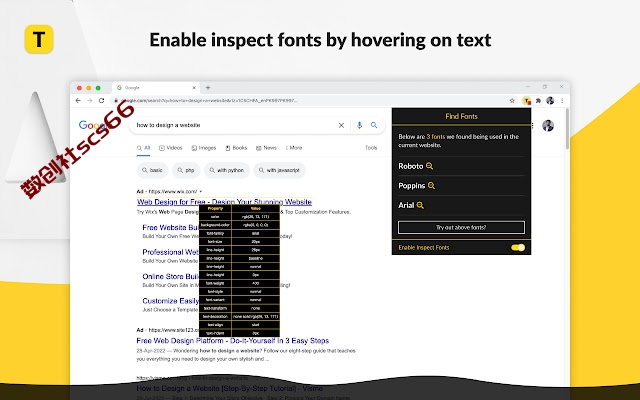This screenshot has height=400, width=640.
Task: Inspect Arial font magnifier icon
Action: point(420,205)
